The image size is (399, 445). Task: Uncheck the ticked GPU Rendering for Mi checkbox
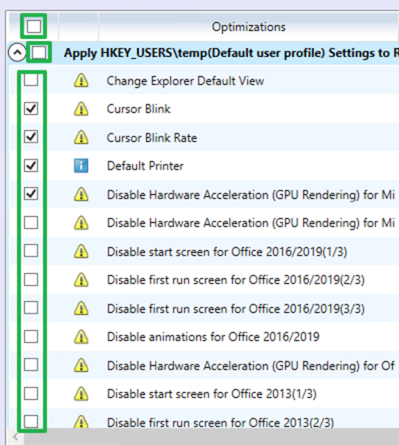[x=31, y=194]
